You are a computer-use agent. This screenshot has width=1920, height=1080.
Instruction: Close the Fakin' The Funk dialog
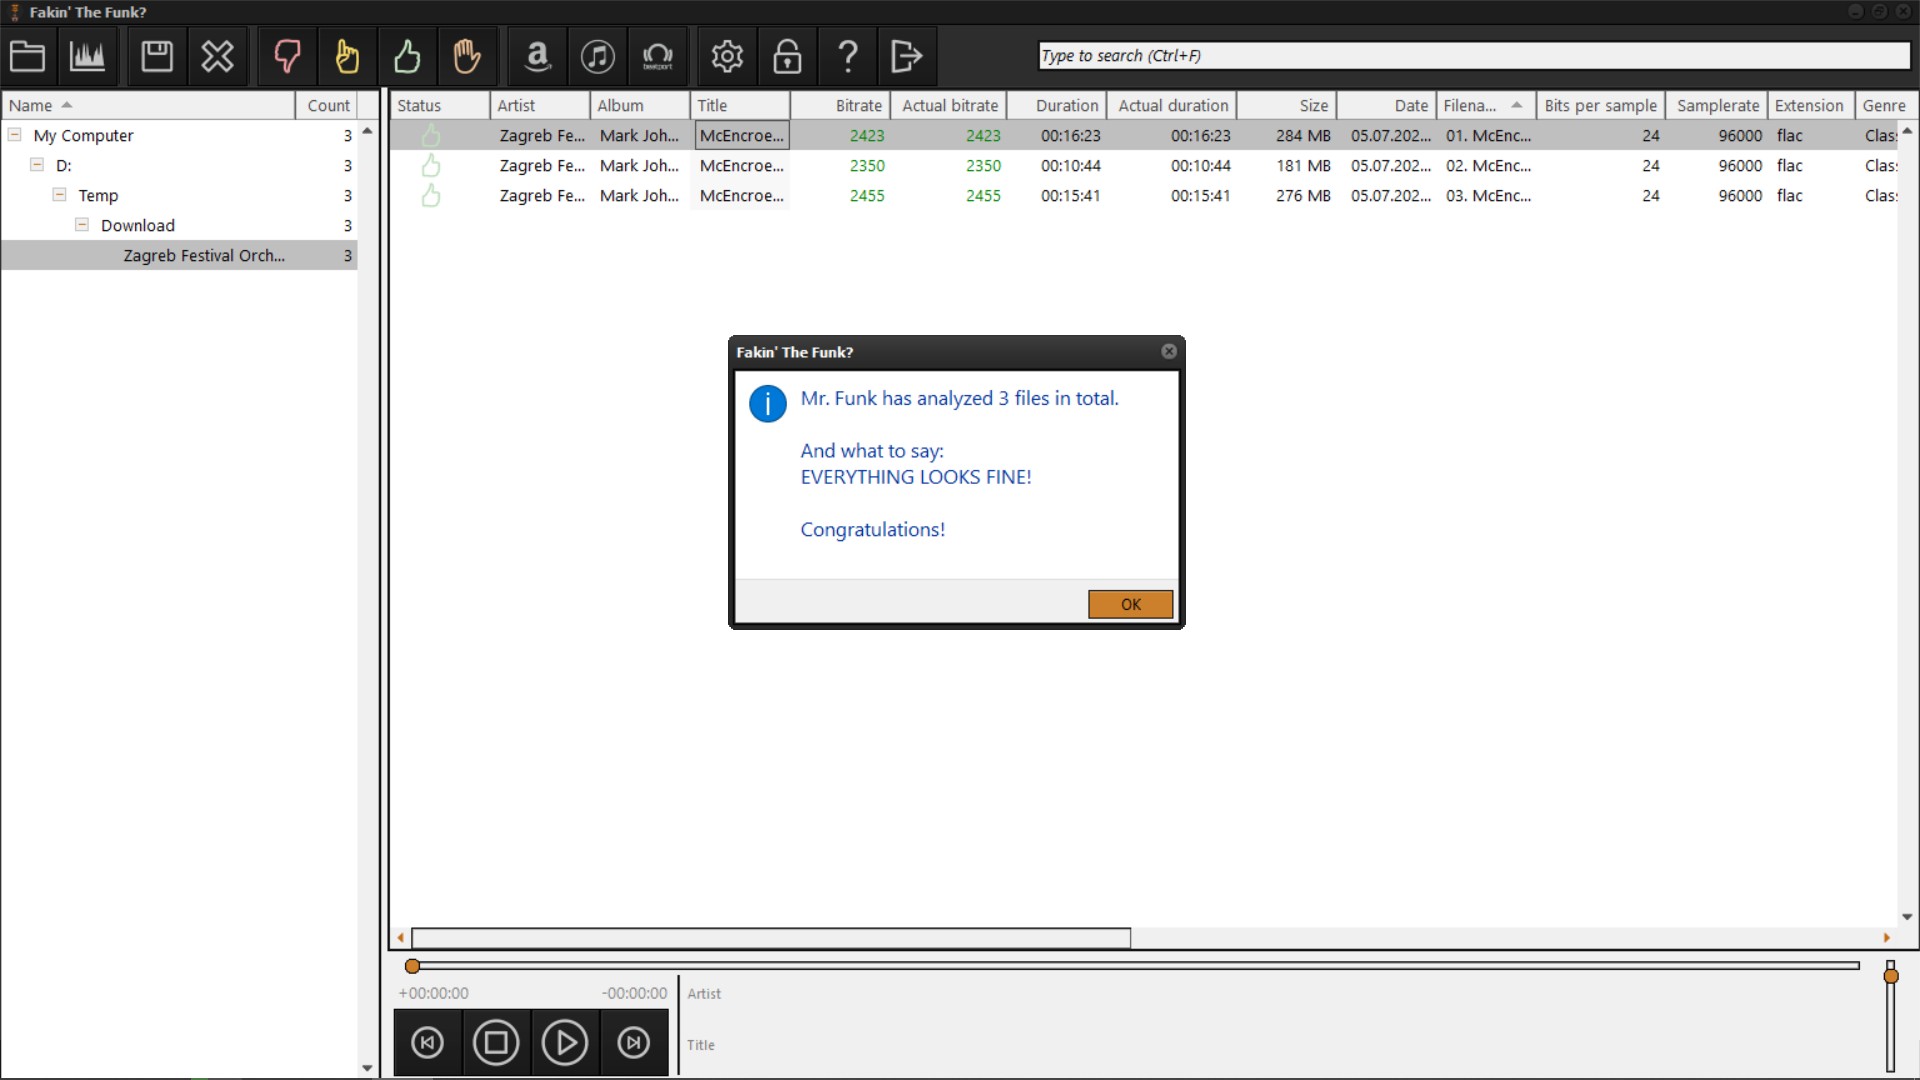pos(1168,351)
